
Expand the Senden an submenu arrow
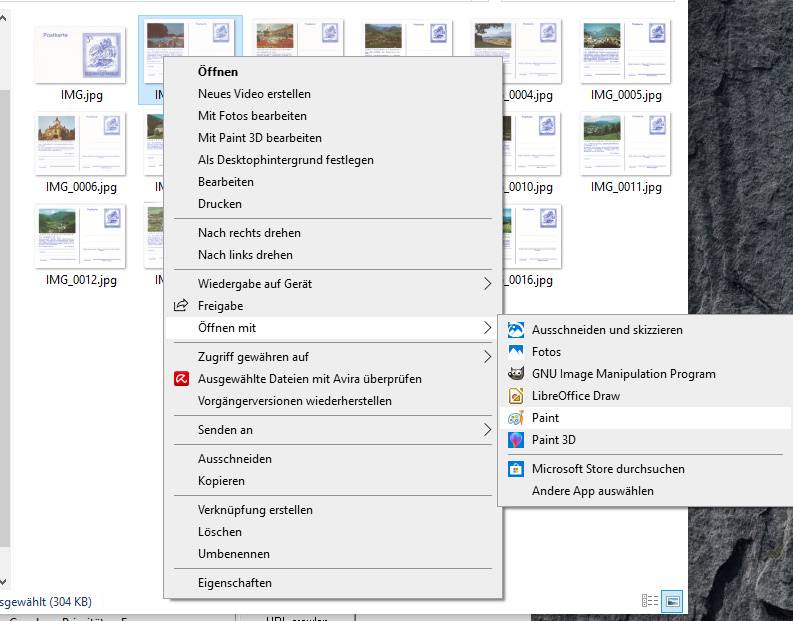(x=487, y=430)
